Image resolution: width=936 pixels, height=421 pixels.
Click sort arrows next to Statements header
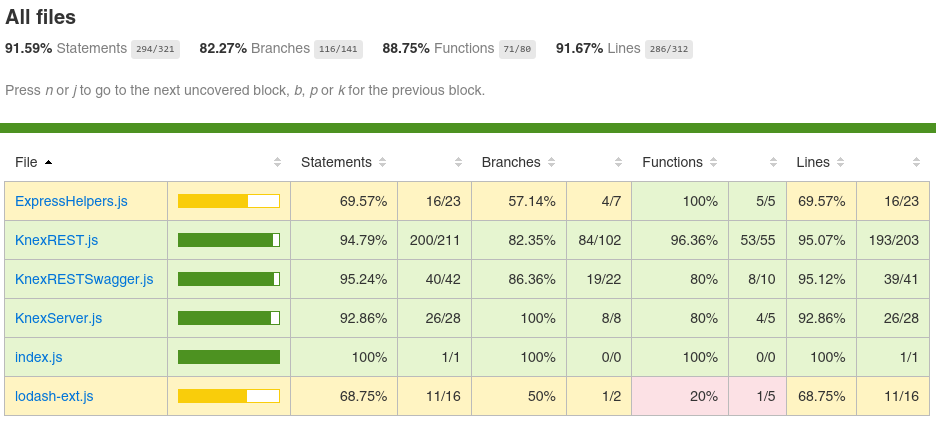(x=383, y=162)
